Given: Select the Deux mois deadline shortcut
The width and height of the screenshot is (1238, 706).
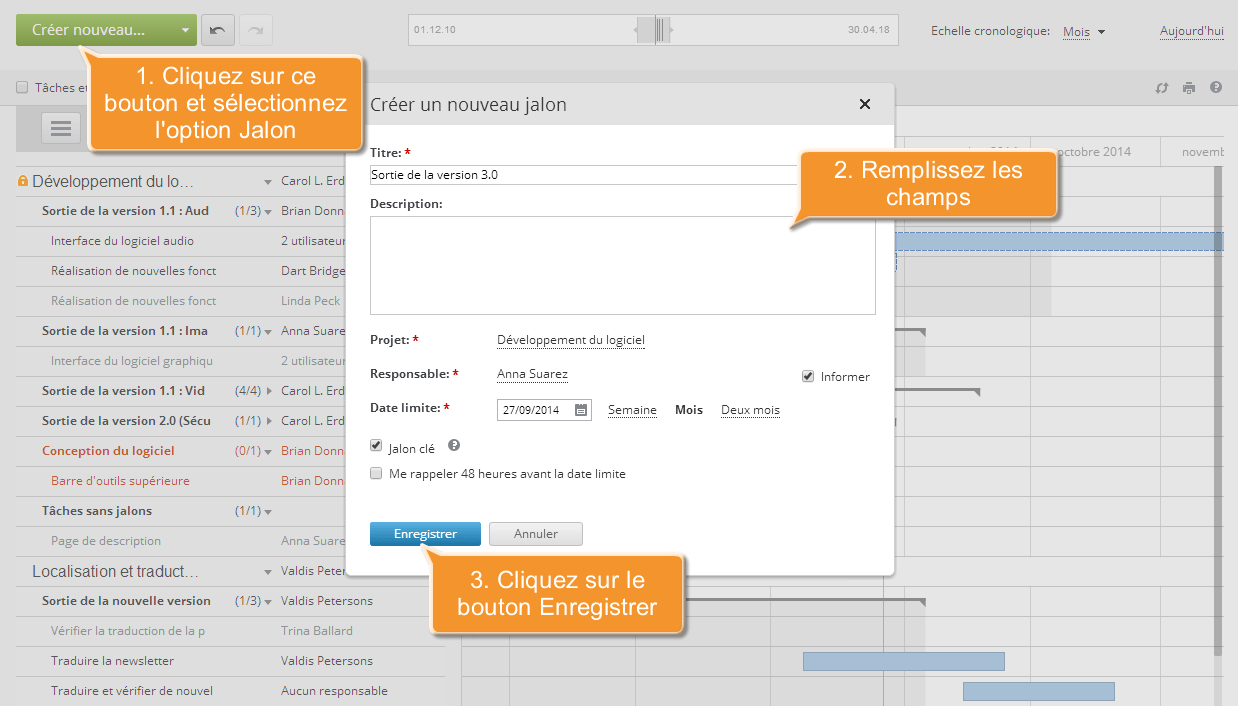Looking at the screenshot, I should [750, 410].
